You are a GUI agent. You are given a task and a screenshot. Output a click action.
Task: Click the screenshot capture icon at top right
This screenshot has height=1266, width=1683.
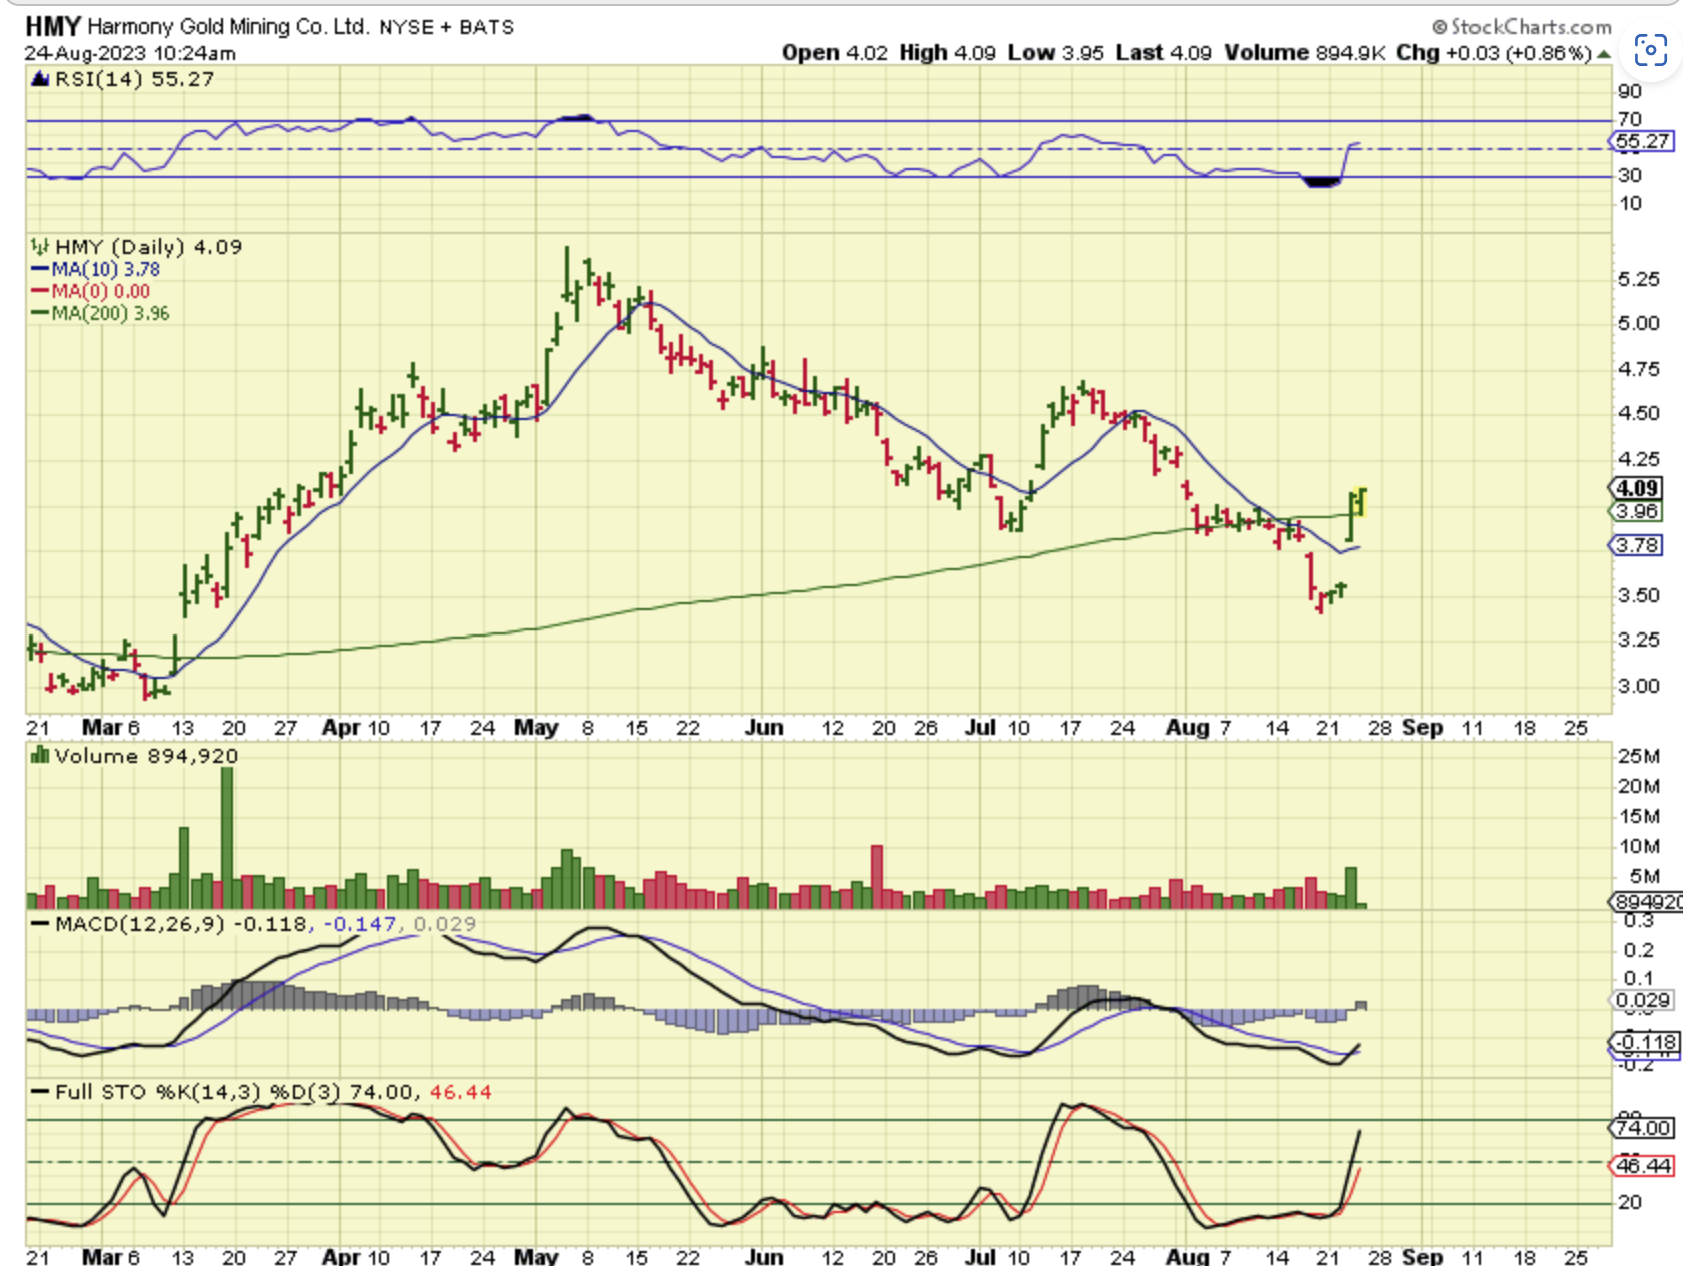(1650, 49)
